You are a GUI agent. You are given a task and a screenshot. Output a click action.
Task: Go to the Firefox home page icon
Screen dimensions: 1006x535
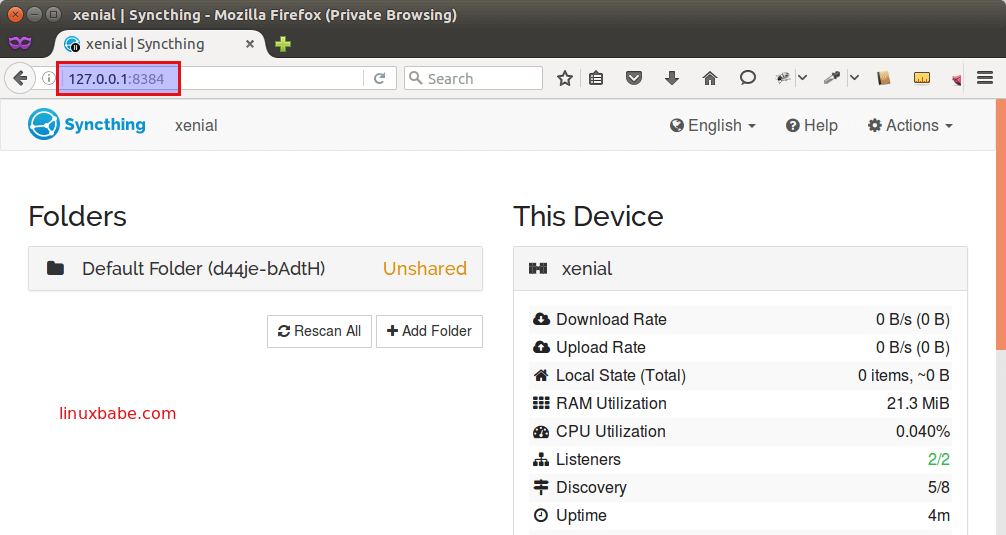(x=710, y=78)
